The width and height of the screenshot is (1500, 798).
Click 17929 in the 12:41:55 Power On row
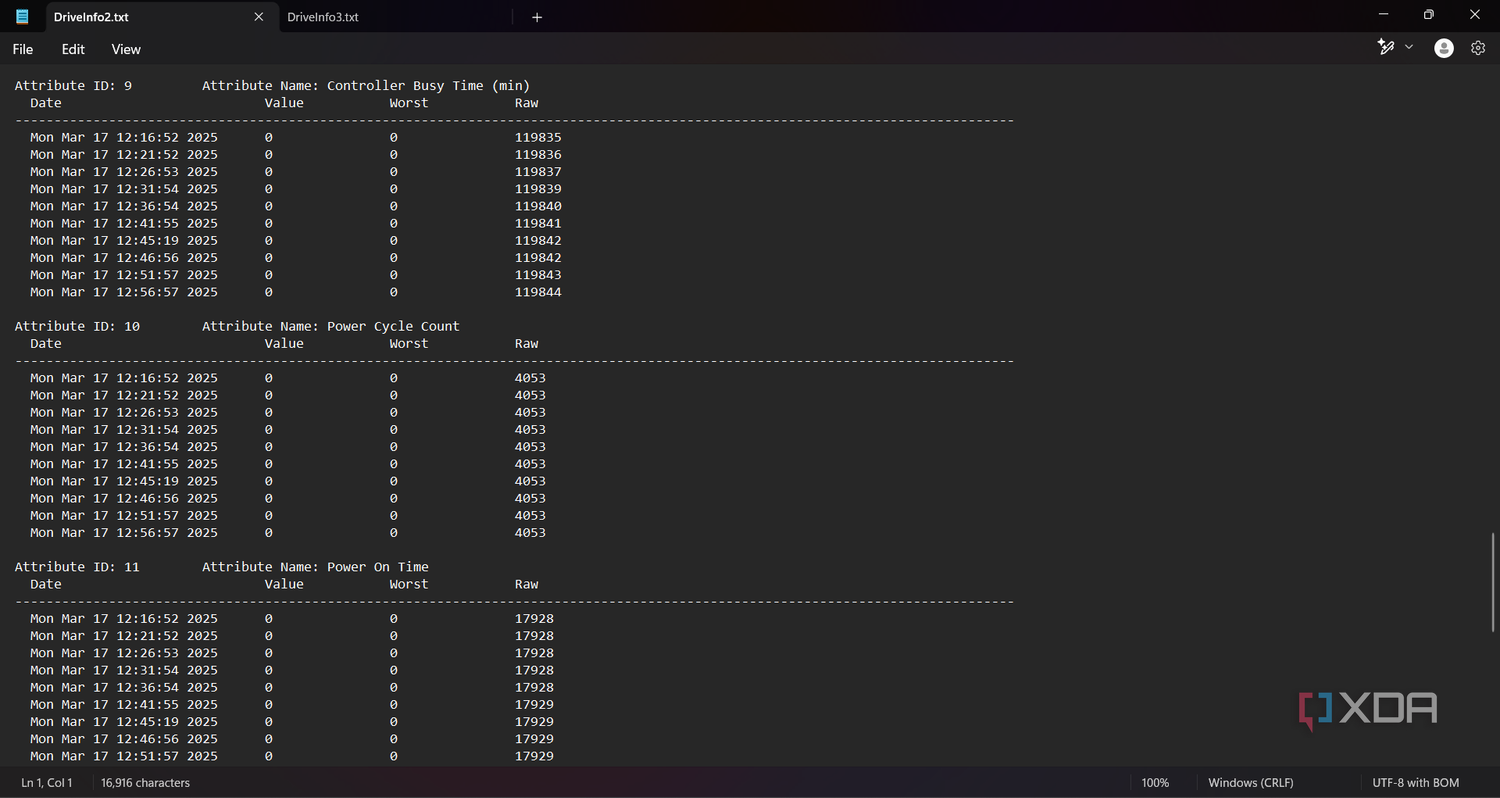(534, 705)
